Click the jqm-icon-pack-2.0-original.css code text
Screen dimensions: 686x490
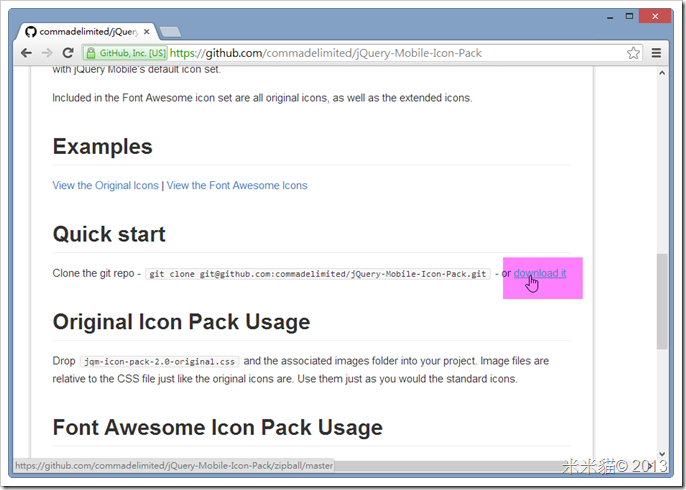pos(160,362)
